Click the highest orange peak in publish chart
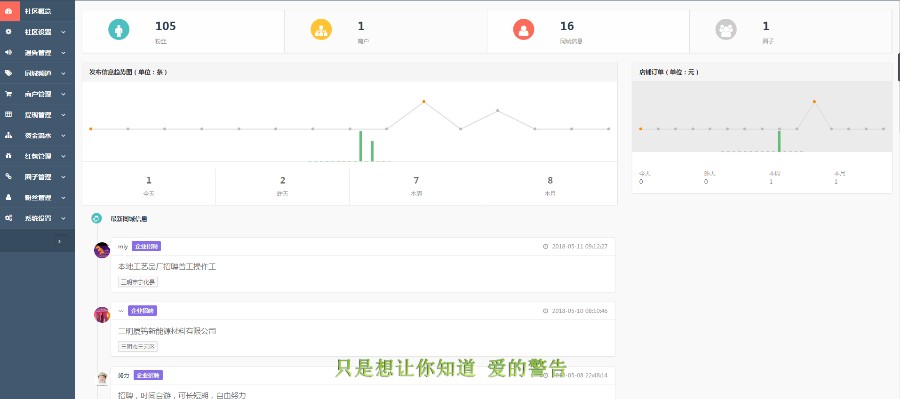The image size is (900, 399). point(424,102)
